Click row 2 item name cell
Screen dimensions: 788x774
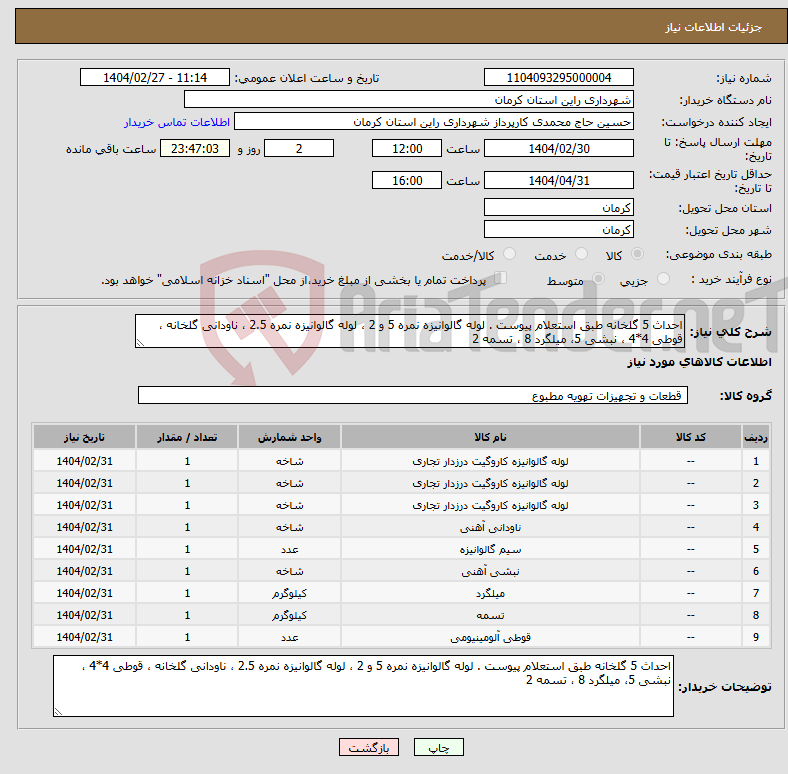490,483
